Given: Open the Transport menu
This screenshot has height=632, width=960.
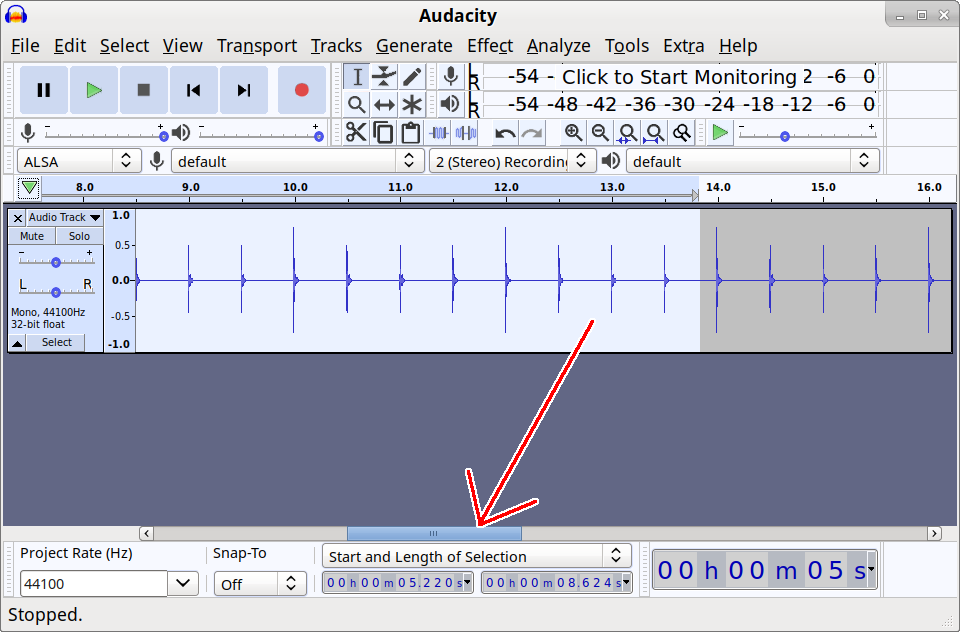Looking at the screenshot, I should [257, 46].
